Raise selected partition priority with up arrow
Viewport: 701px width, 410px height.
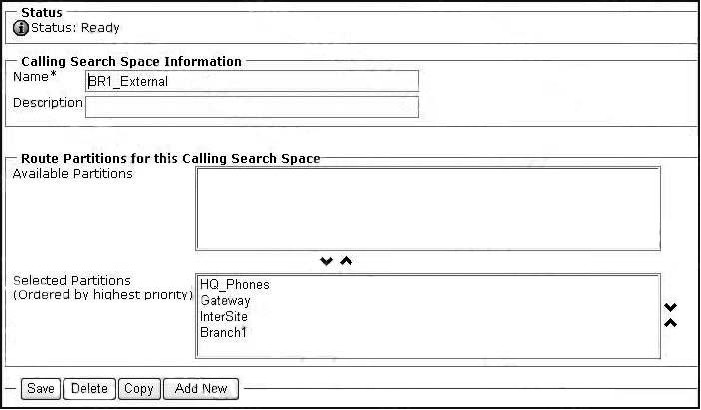coord(670,323)
